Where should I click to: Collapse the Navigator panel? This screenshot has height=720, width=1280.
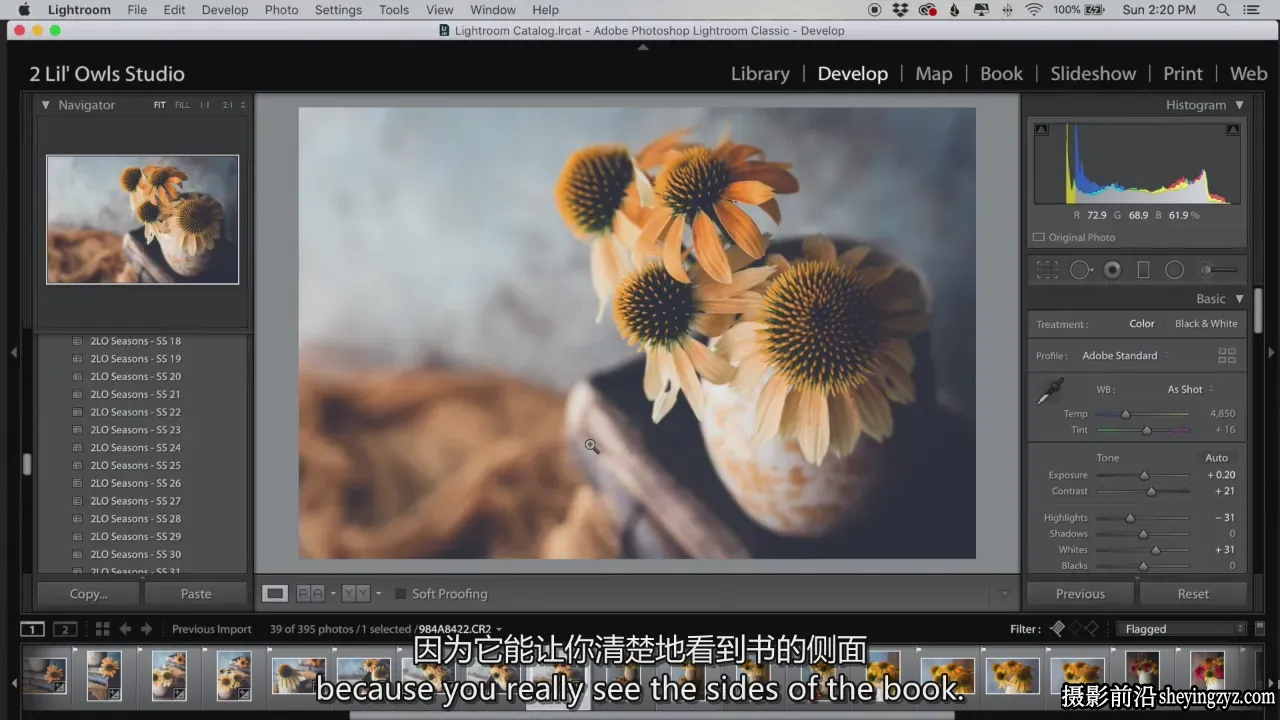[45, 105]
